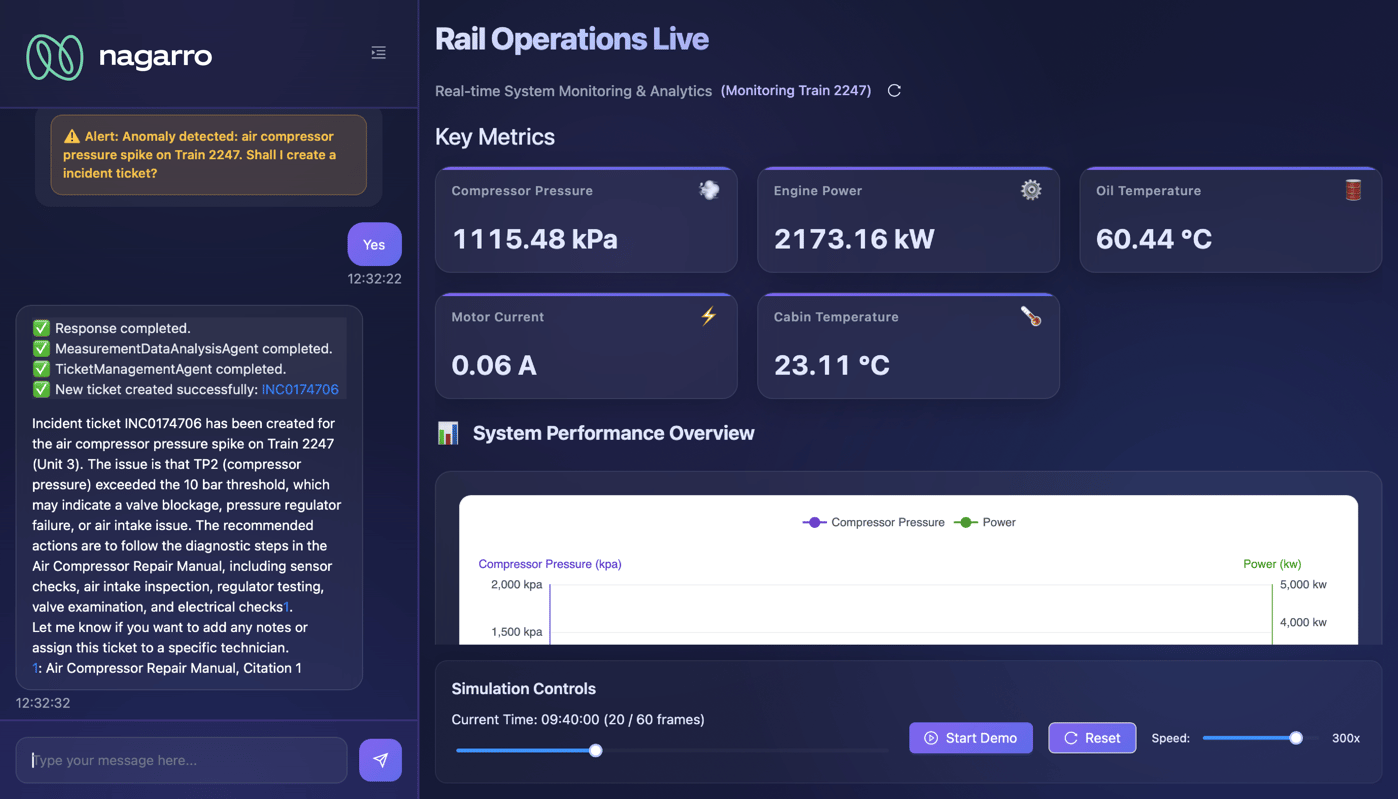Click the Compressor Pressure card icon
This screenshot has width=1398, height=799.
click(x=708, y=190)
